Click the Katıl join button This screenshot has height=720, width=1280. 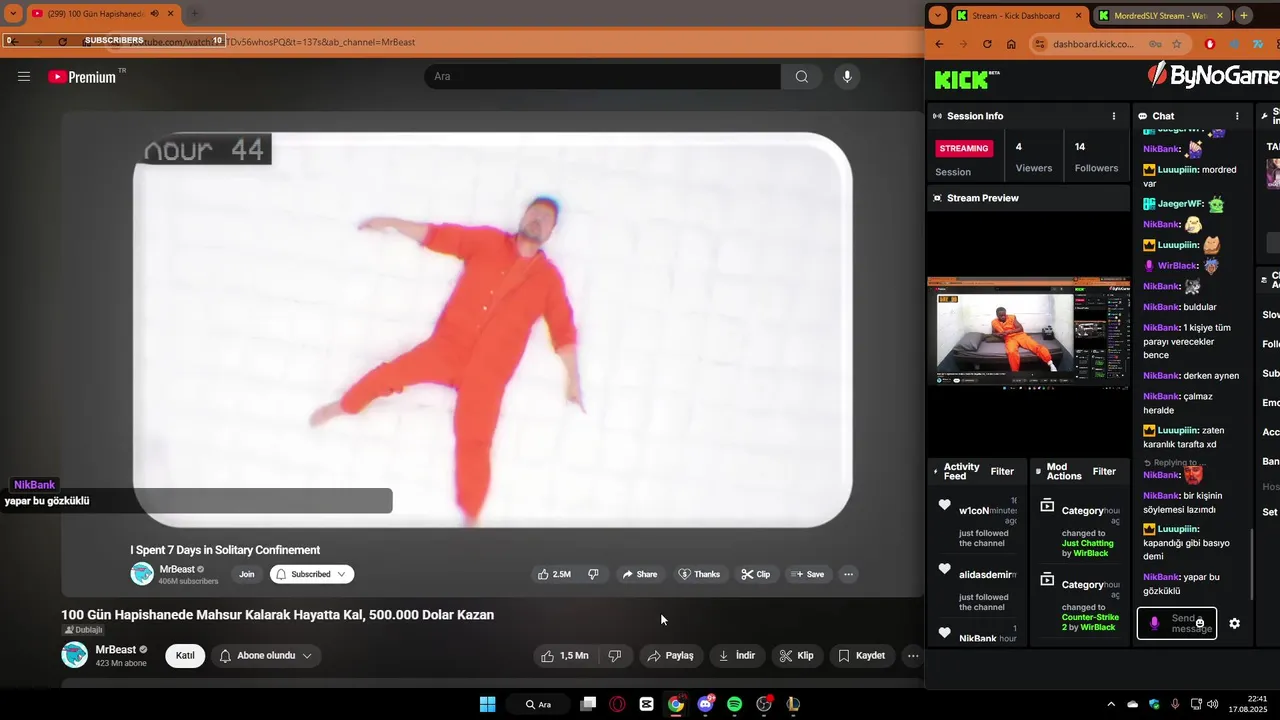185,656
